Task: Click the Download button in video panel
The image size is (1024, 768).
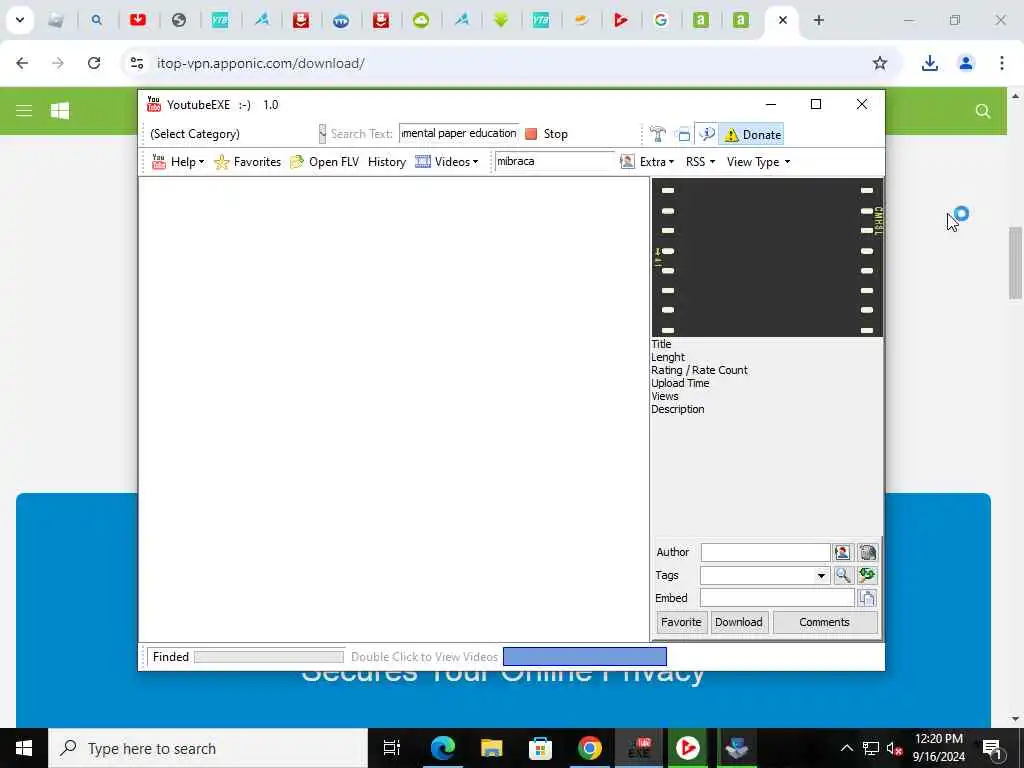Action: [x=739, y=622]
